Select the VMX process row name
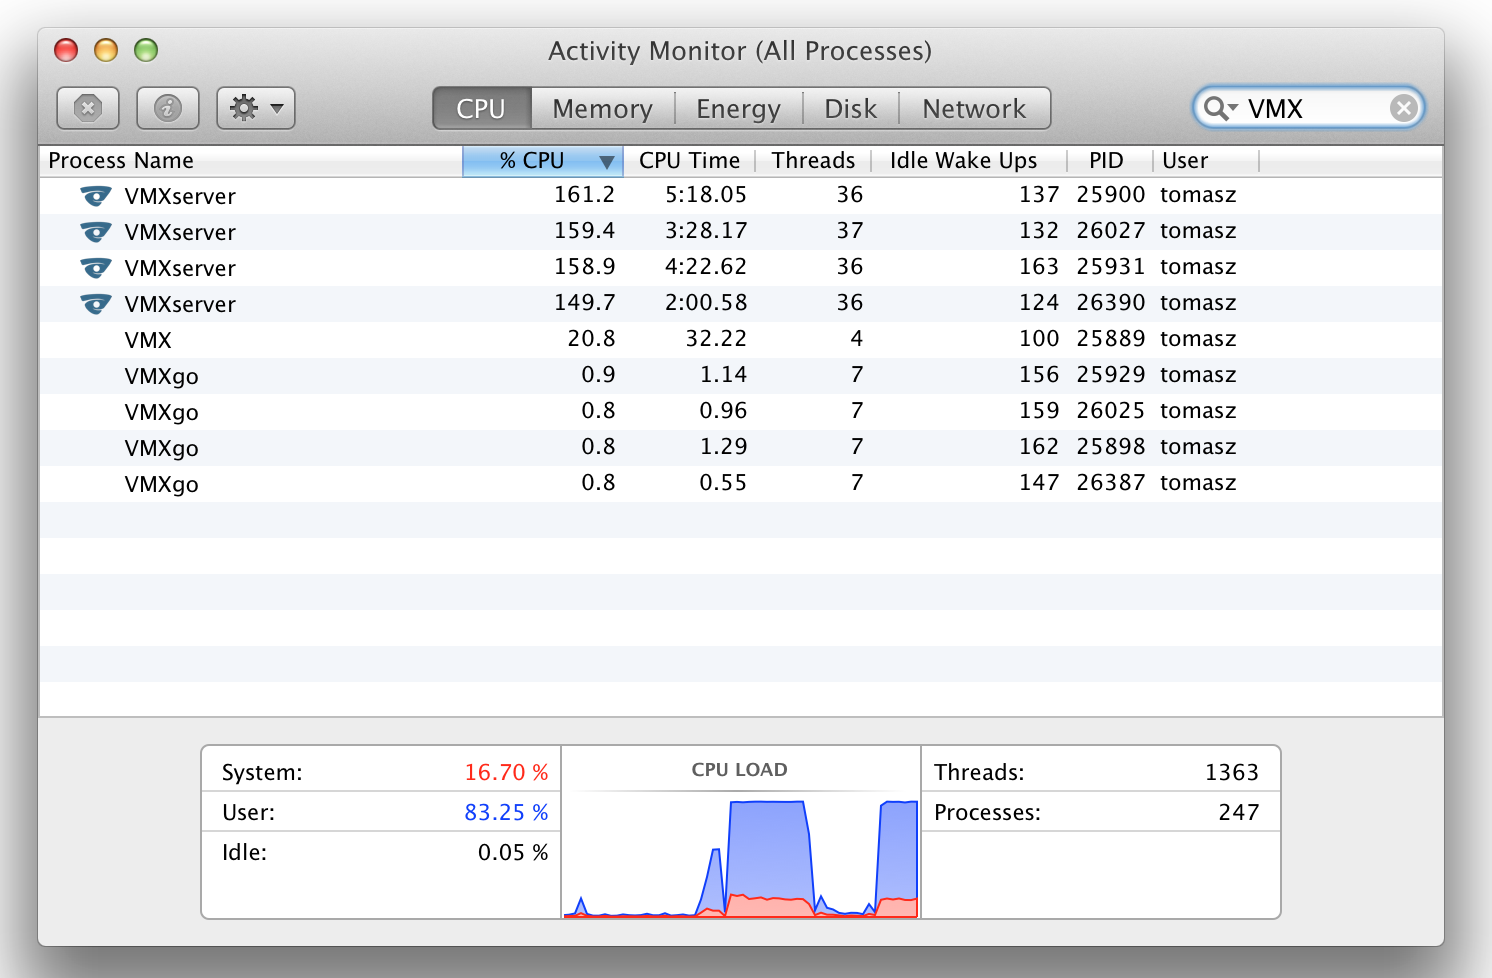The width and height of the screenshot is (1492, 978). coord(148,340)
